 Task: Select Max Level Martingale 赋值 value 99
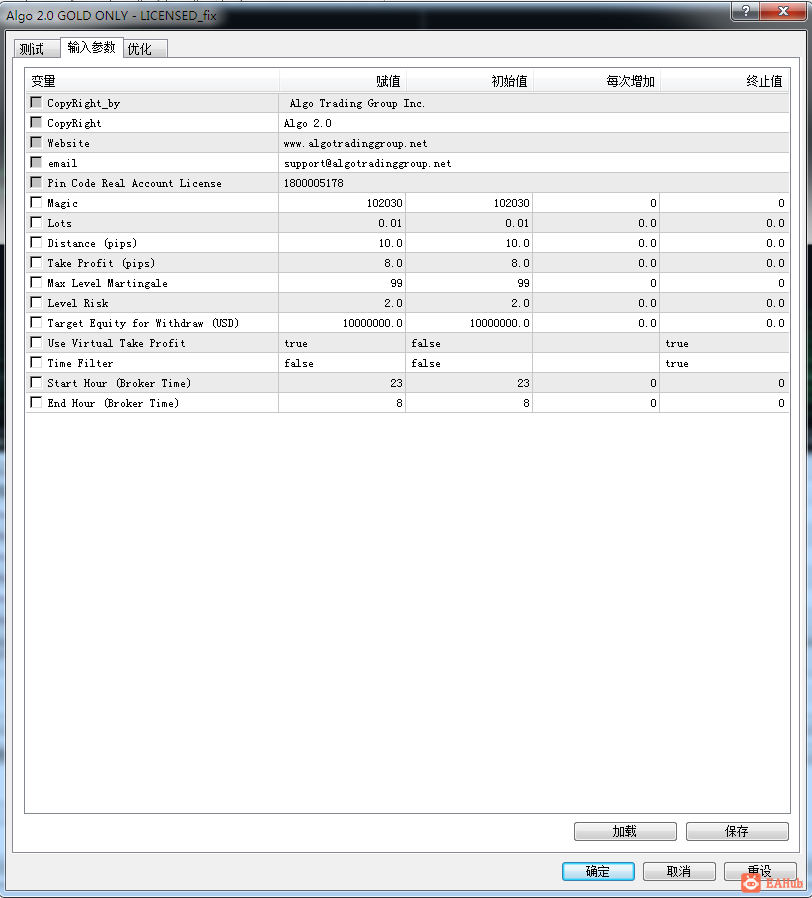tap(342, 283)
